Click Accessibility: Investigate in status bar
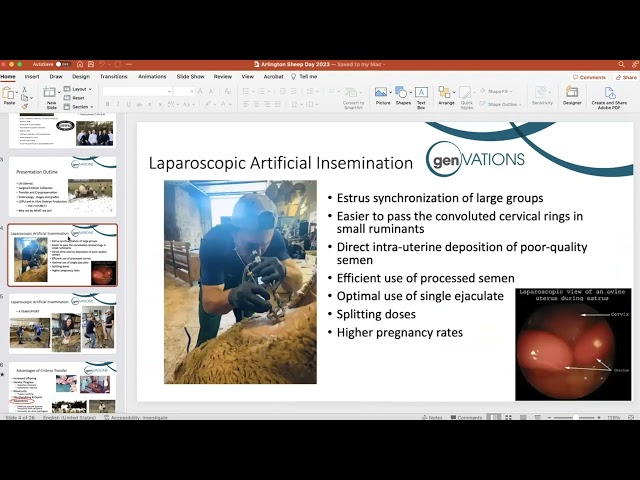 point(136,418)
